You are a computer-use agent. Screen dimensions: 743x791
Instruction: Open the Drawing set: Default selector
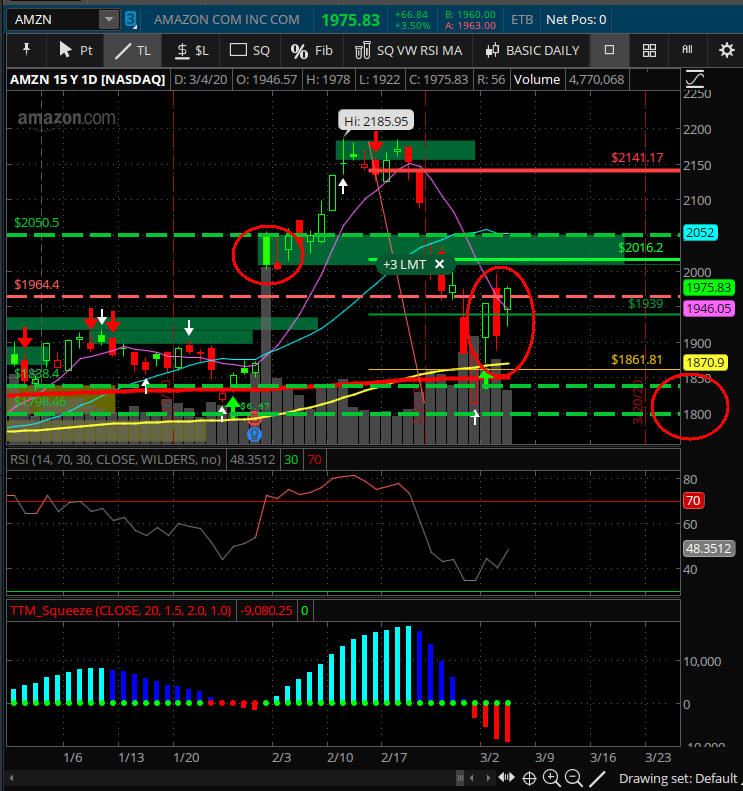[675, 778]
